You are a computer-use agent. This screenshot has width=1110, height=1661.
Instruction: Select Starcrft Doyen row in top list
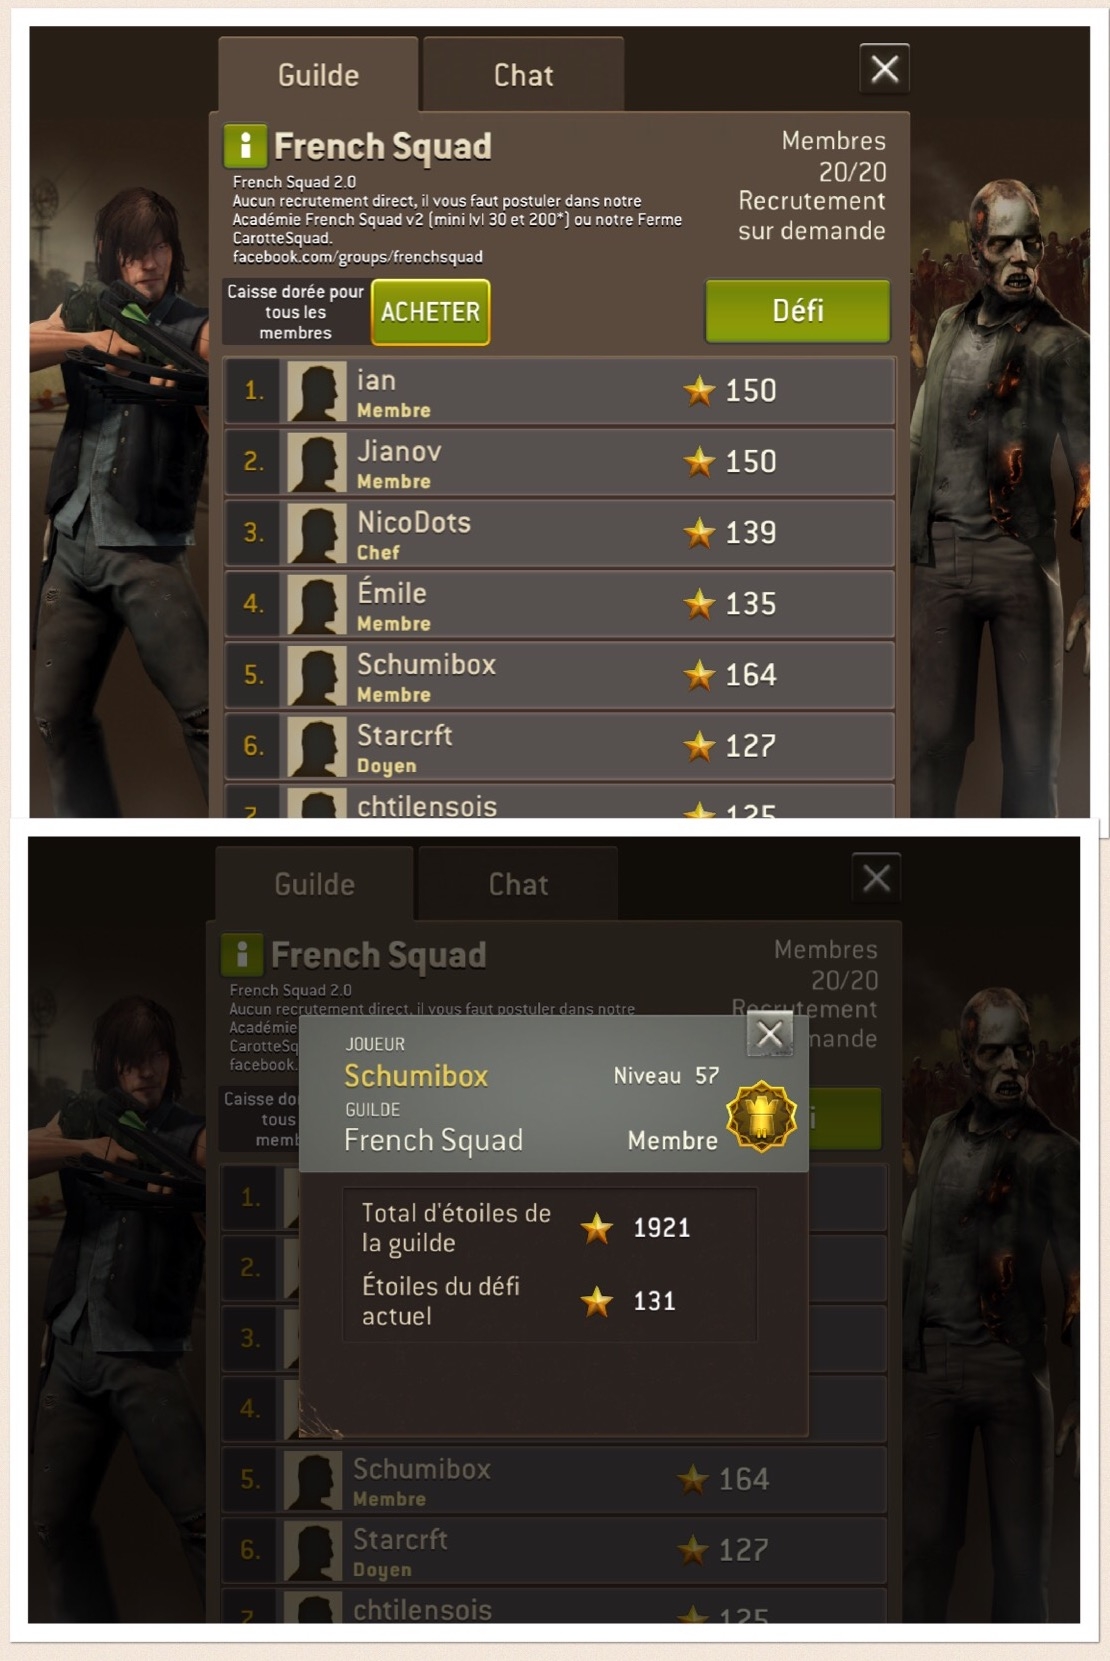coord(559,746)
